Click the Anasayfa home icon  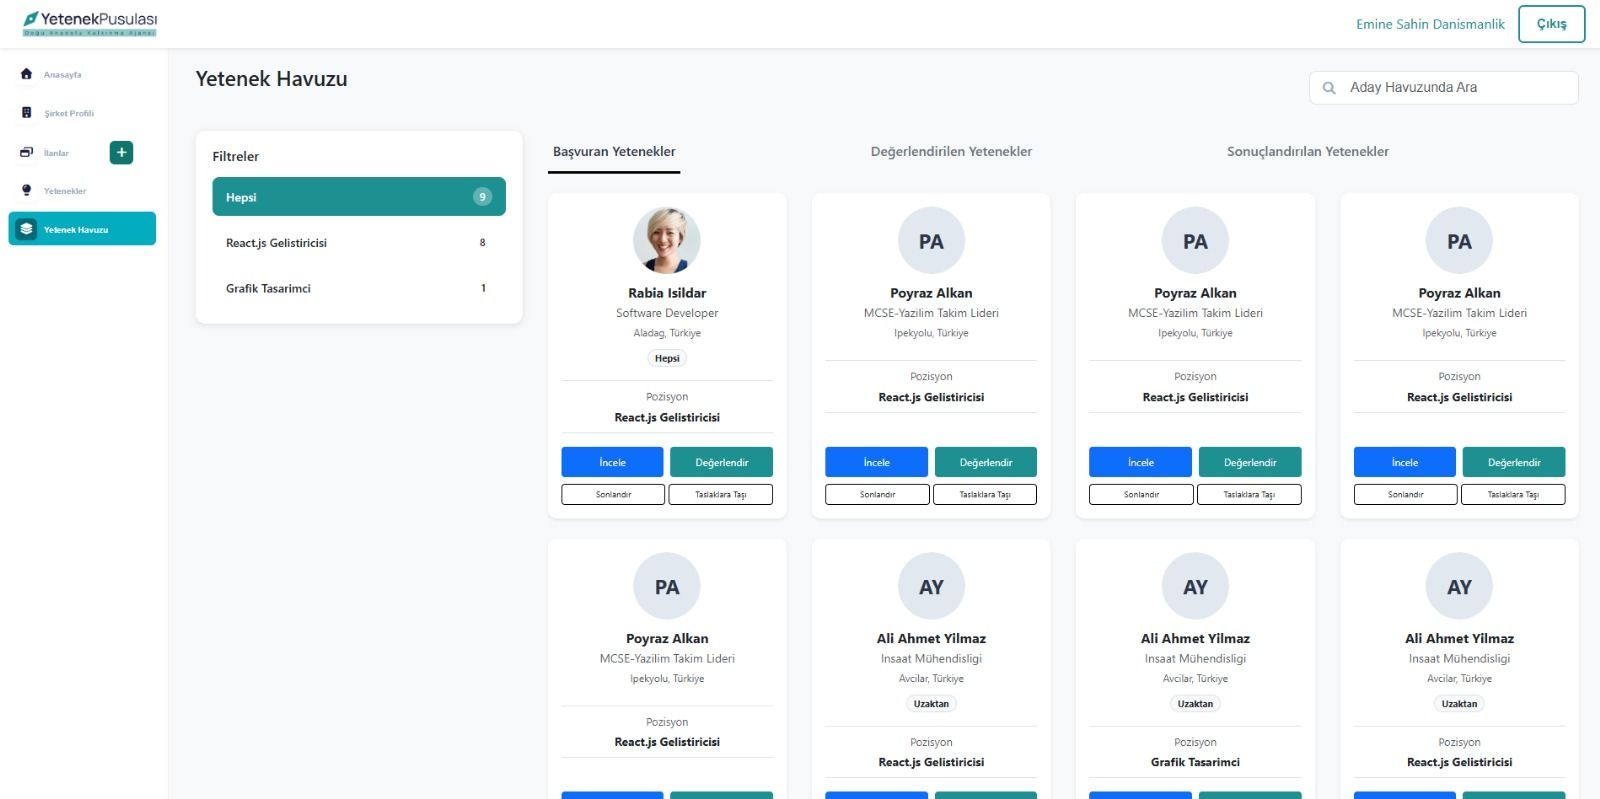[x=27, y=74]
